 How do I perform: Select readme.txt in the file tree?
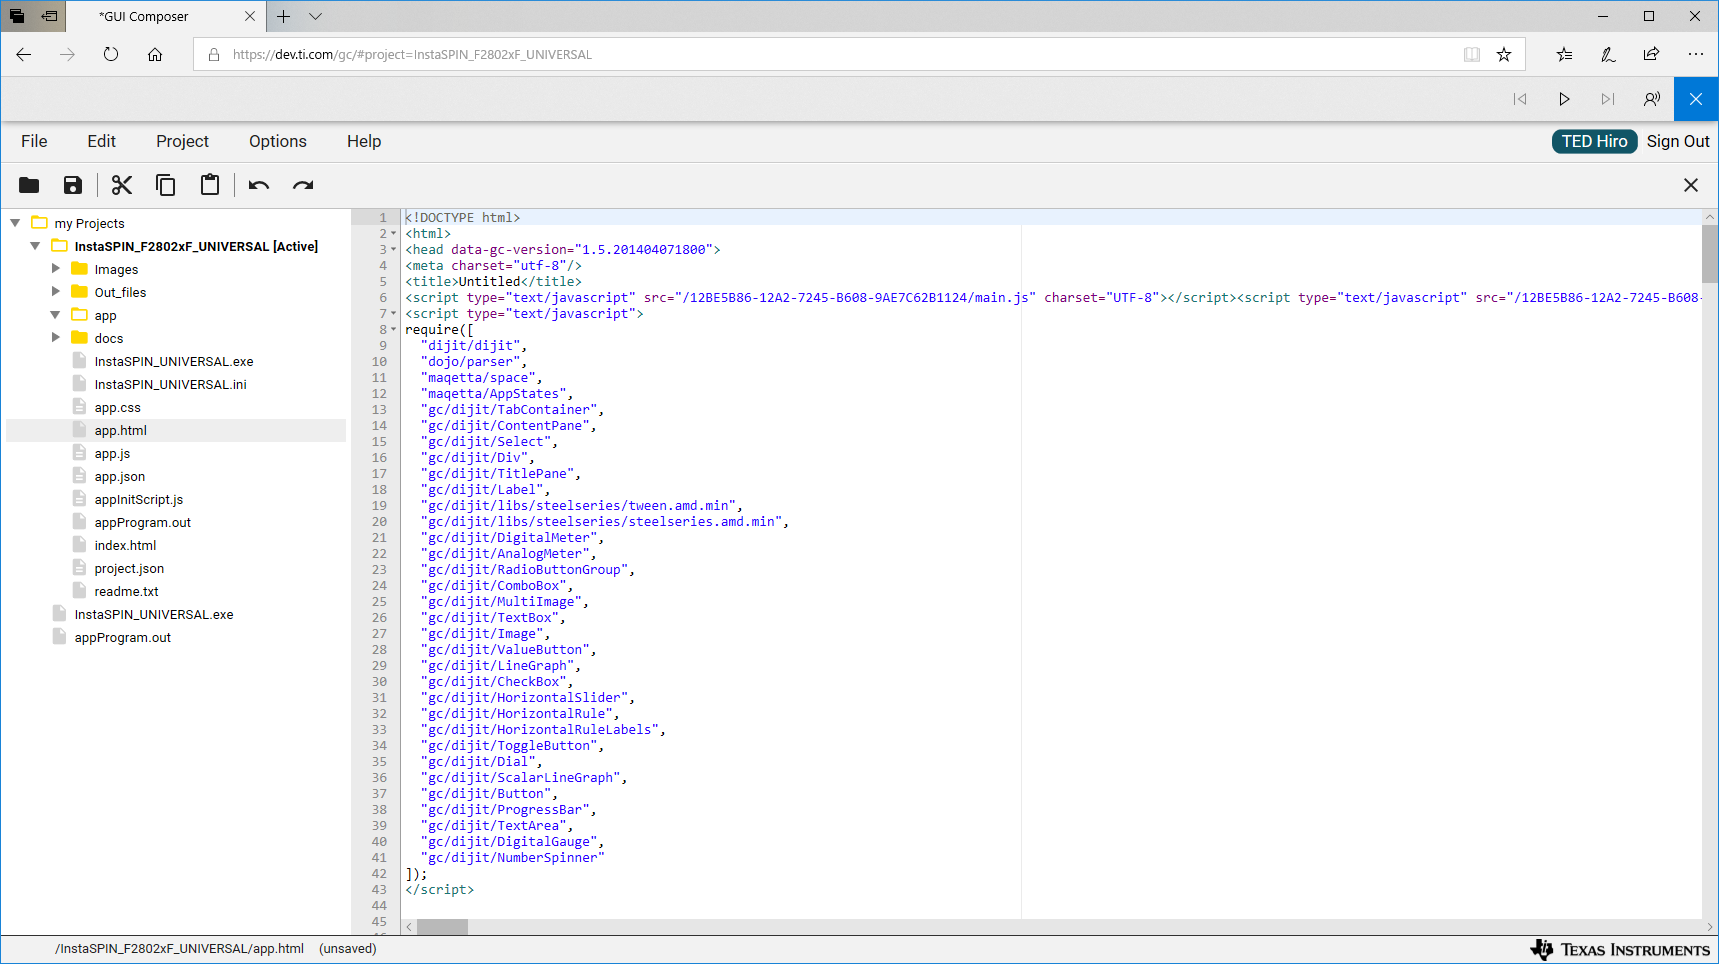point(126,591)
